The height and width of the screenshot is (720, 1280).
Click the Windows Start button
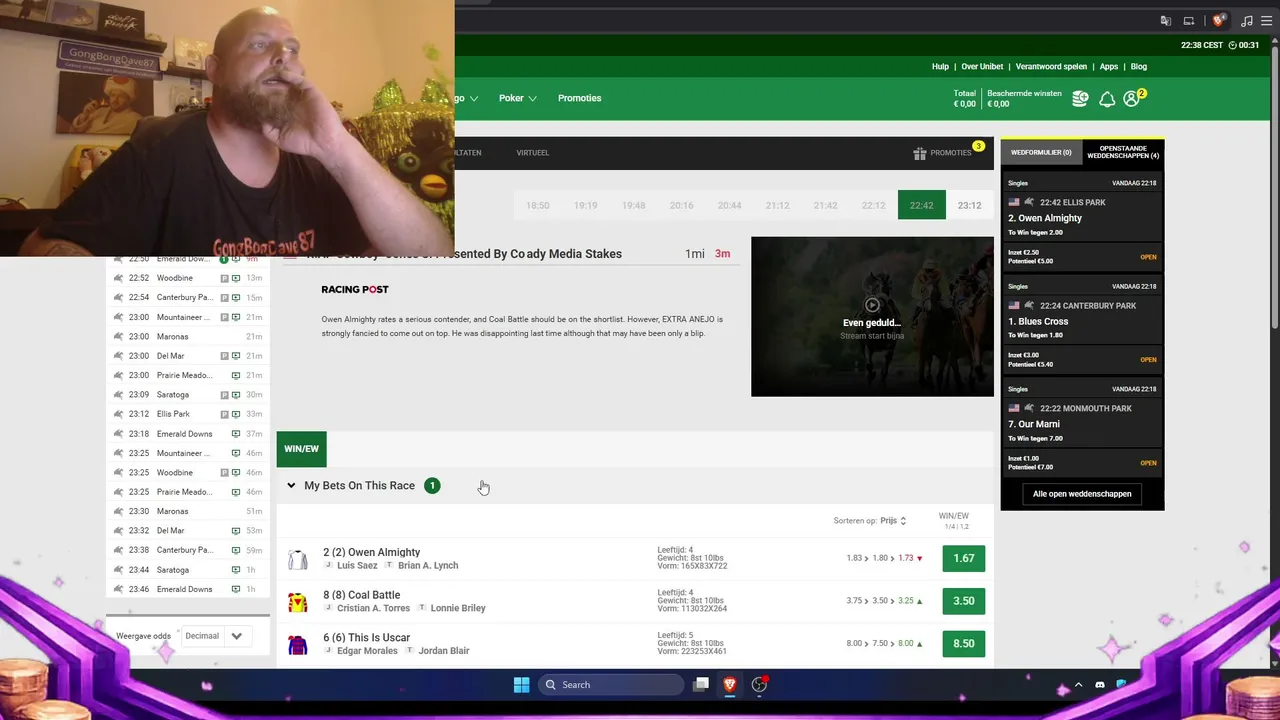pos(521,685)
